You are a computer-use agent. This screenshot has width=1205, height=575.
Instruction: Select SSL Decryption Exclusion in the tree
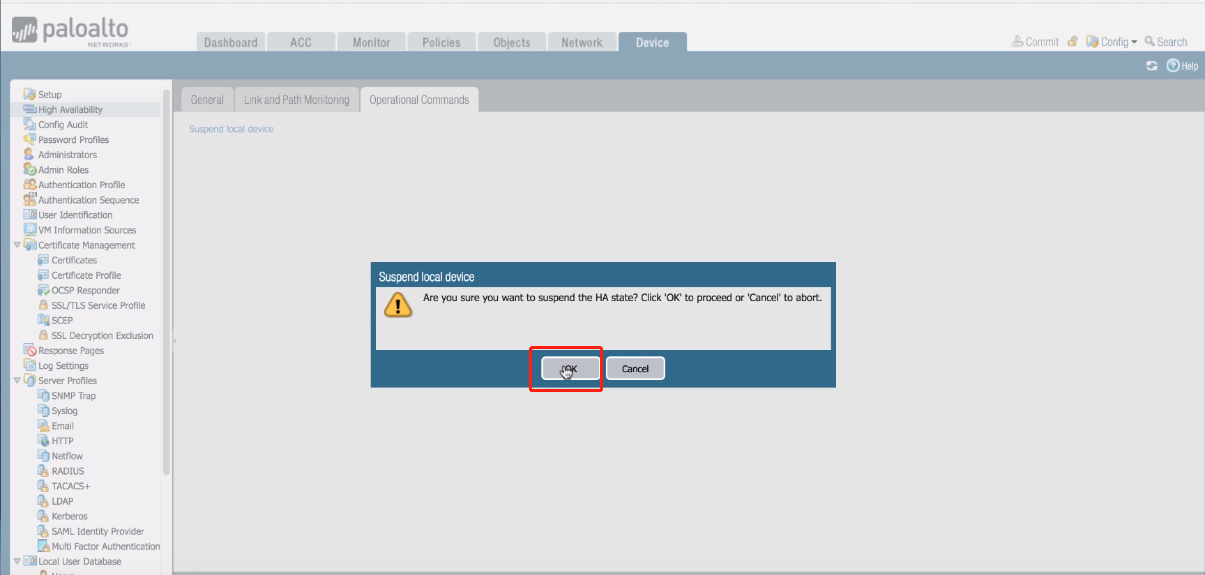[102, 335]
